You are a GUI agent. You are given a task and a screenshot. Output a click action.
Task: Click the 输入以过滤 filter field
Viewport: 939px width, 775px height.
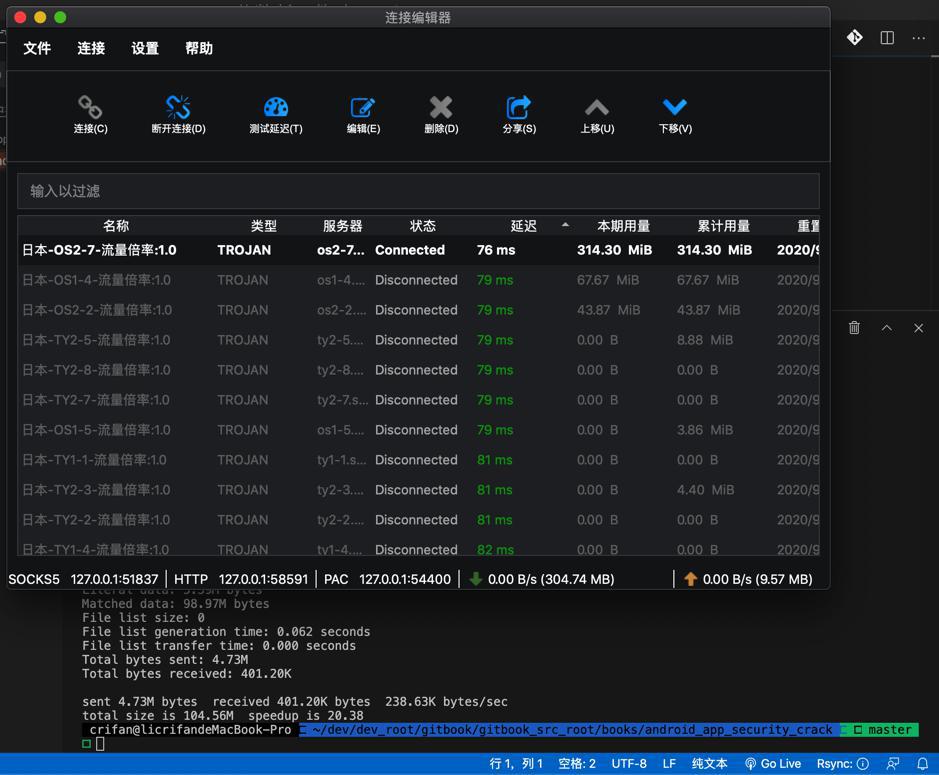click(418, 191)
